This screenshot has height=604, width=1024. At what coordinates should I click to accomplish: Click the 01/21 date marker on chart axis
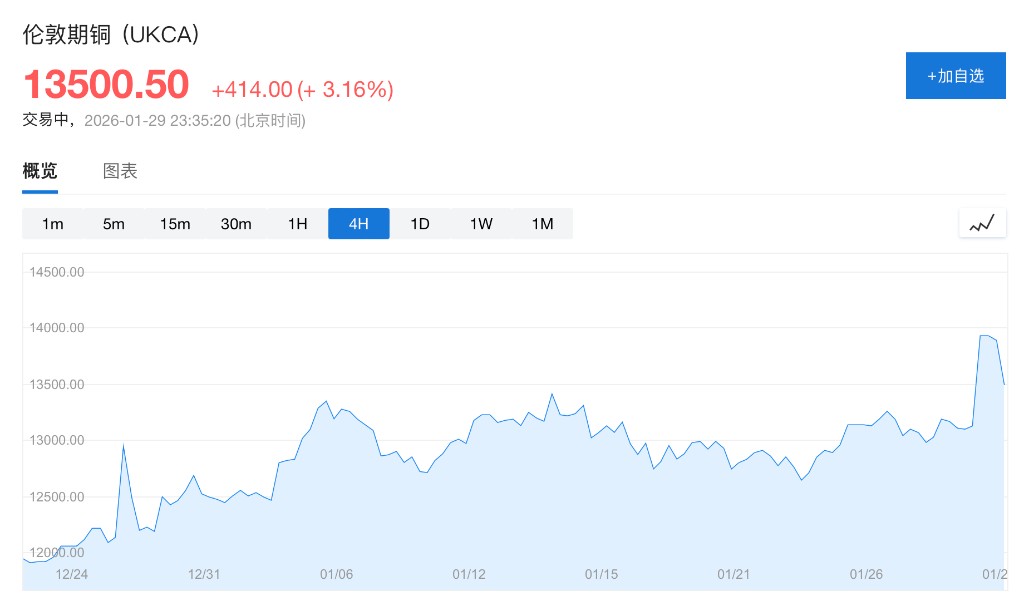coord(734,575)
